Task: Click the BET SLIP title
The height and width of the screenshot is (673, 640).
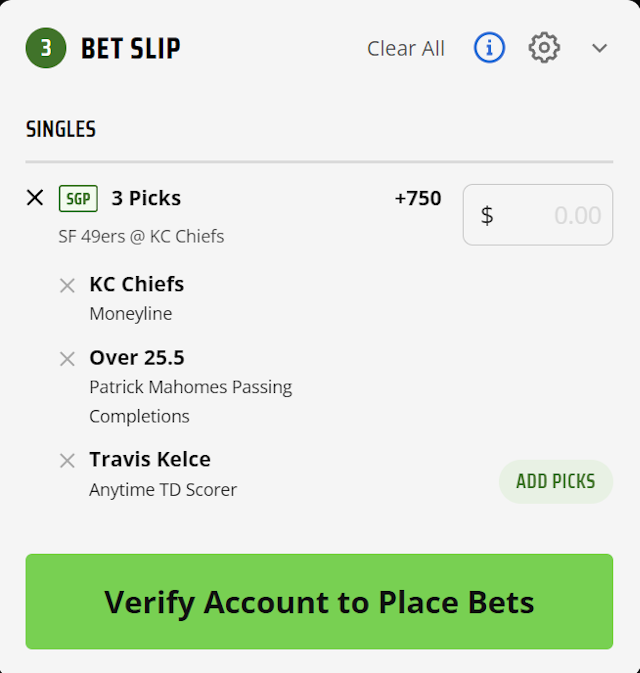Action: pyautogui.click(x=131, y=48)
